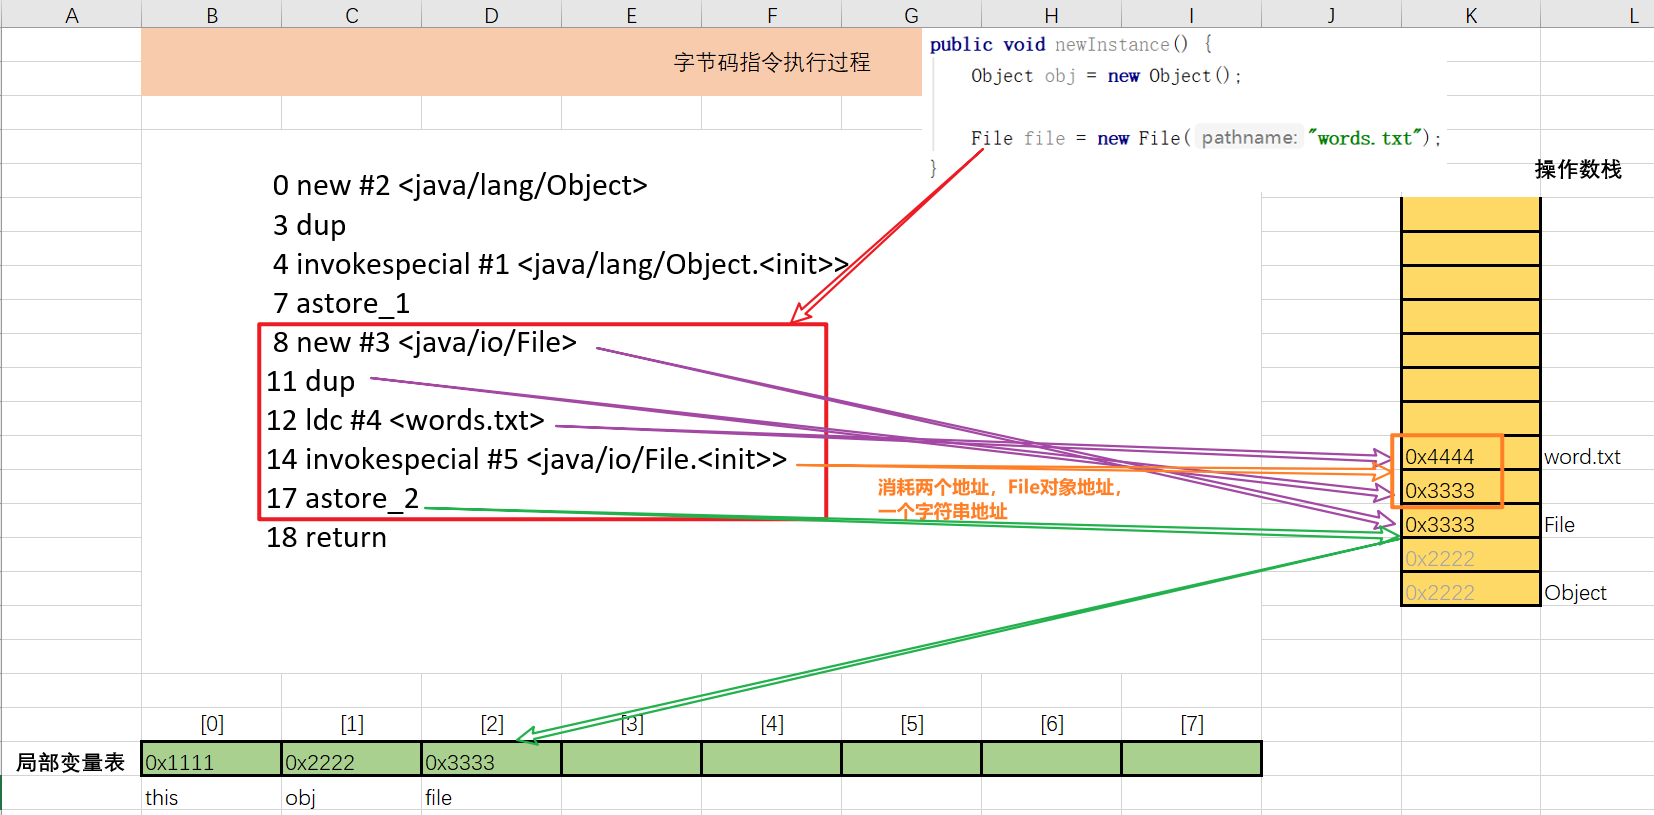The image size is (1654, 815).
Task: Select column K header
Action: (x=1471, y=14)
